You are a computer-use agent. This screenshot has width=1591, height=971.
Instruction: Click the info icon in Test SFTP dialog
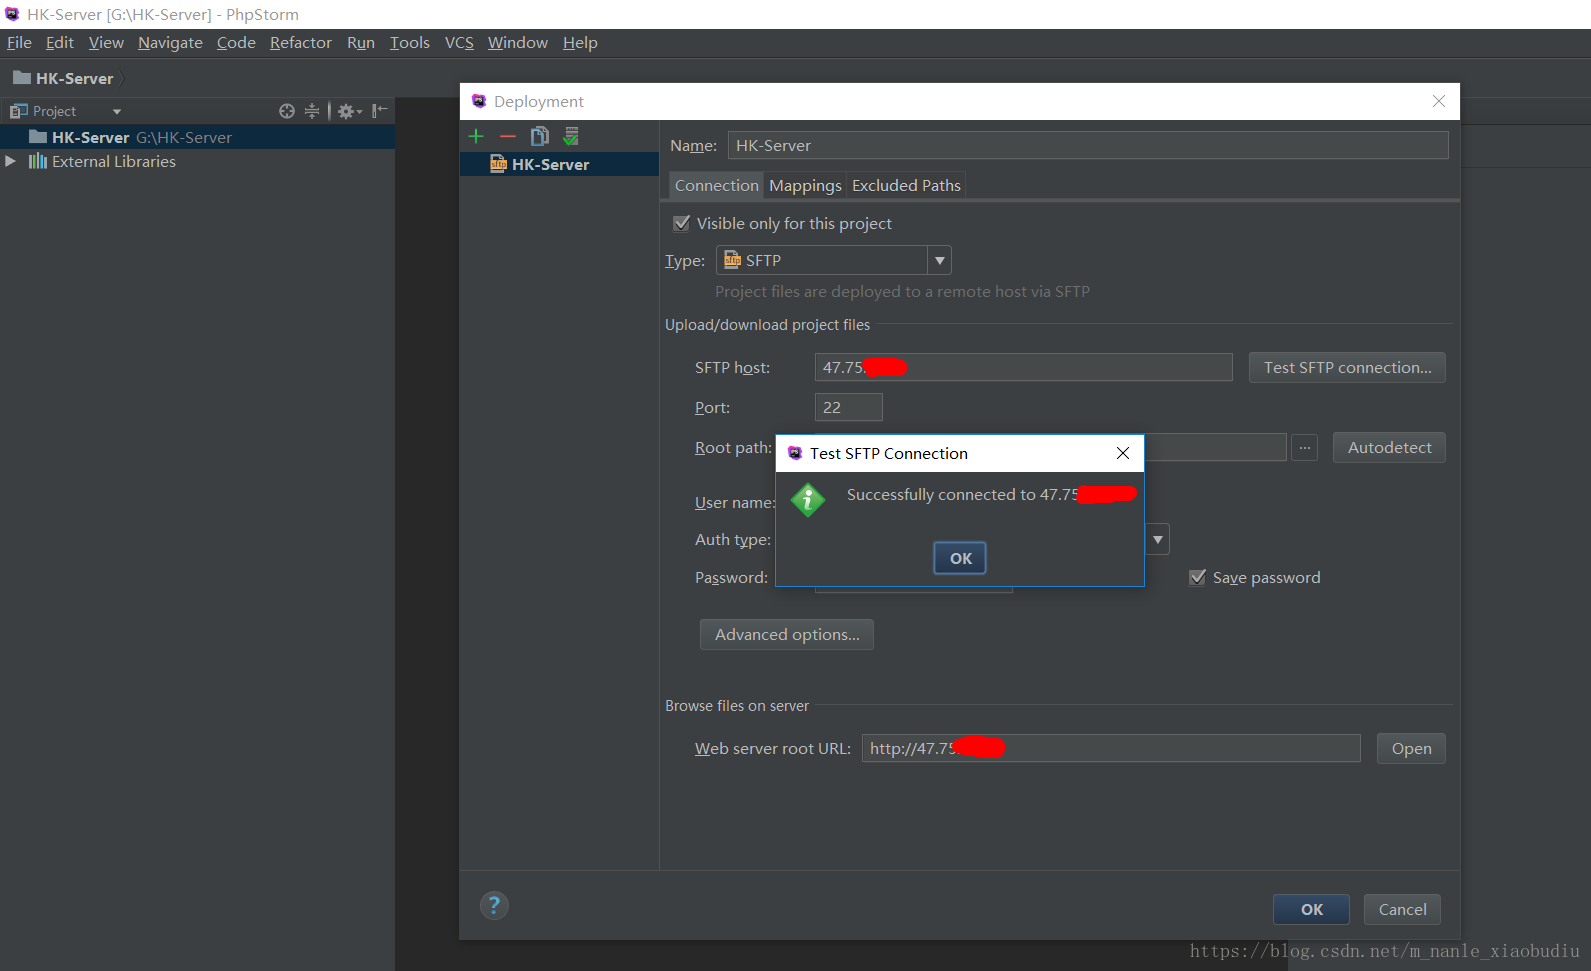[x=808, y=500]
